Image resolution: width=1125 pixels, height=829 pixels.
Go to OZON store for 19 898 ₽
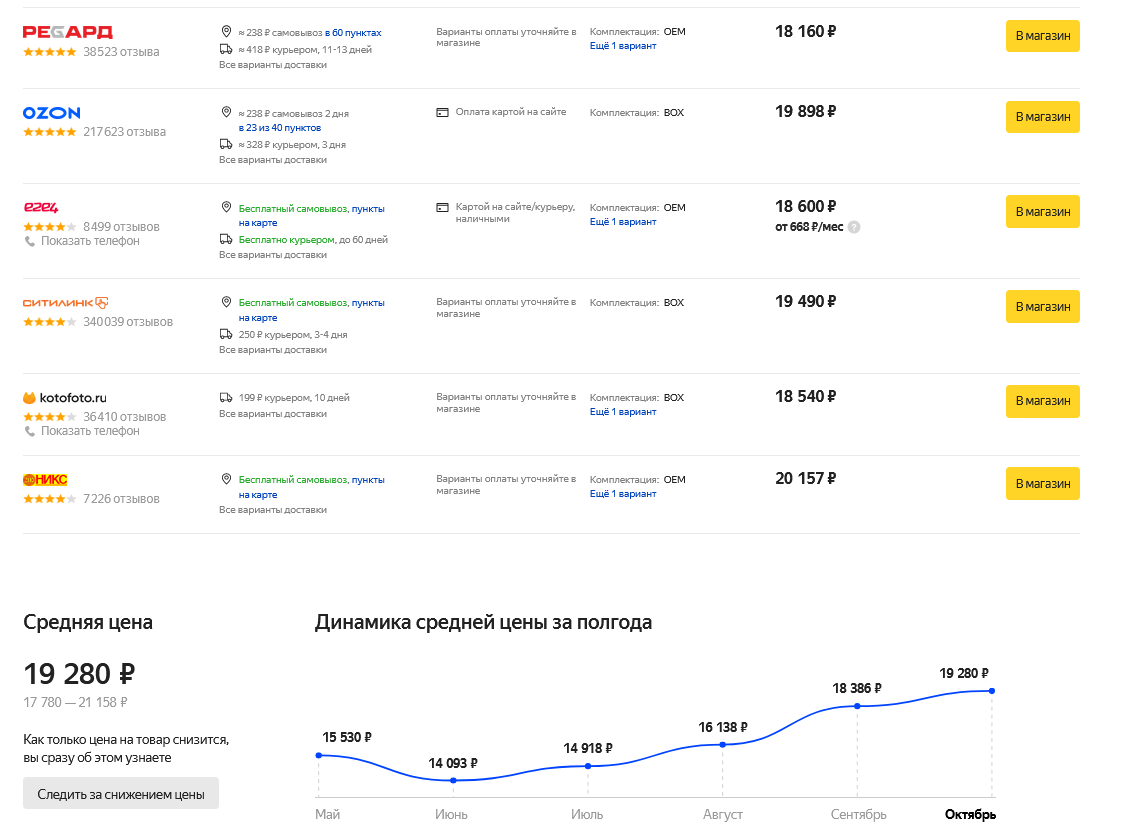point(1042,117)
